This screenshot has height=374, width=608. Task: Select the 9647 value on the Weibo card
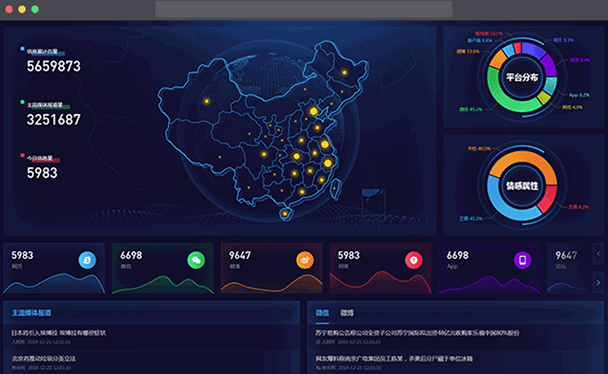(240, 255)
